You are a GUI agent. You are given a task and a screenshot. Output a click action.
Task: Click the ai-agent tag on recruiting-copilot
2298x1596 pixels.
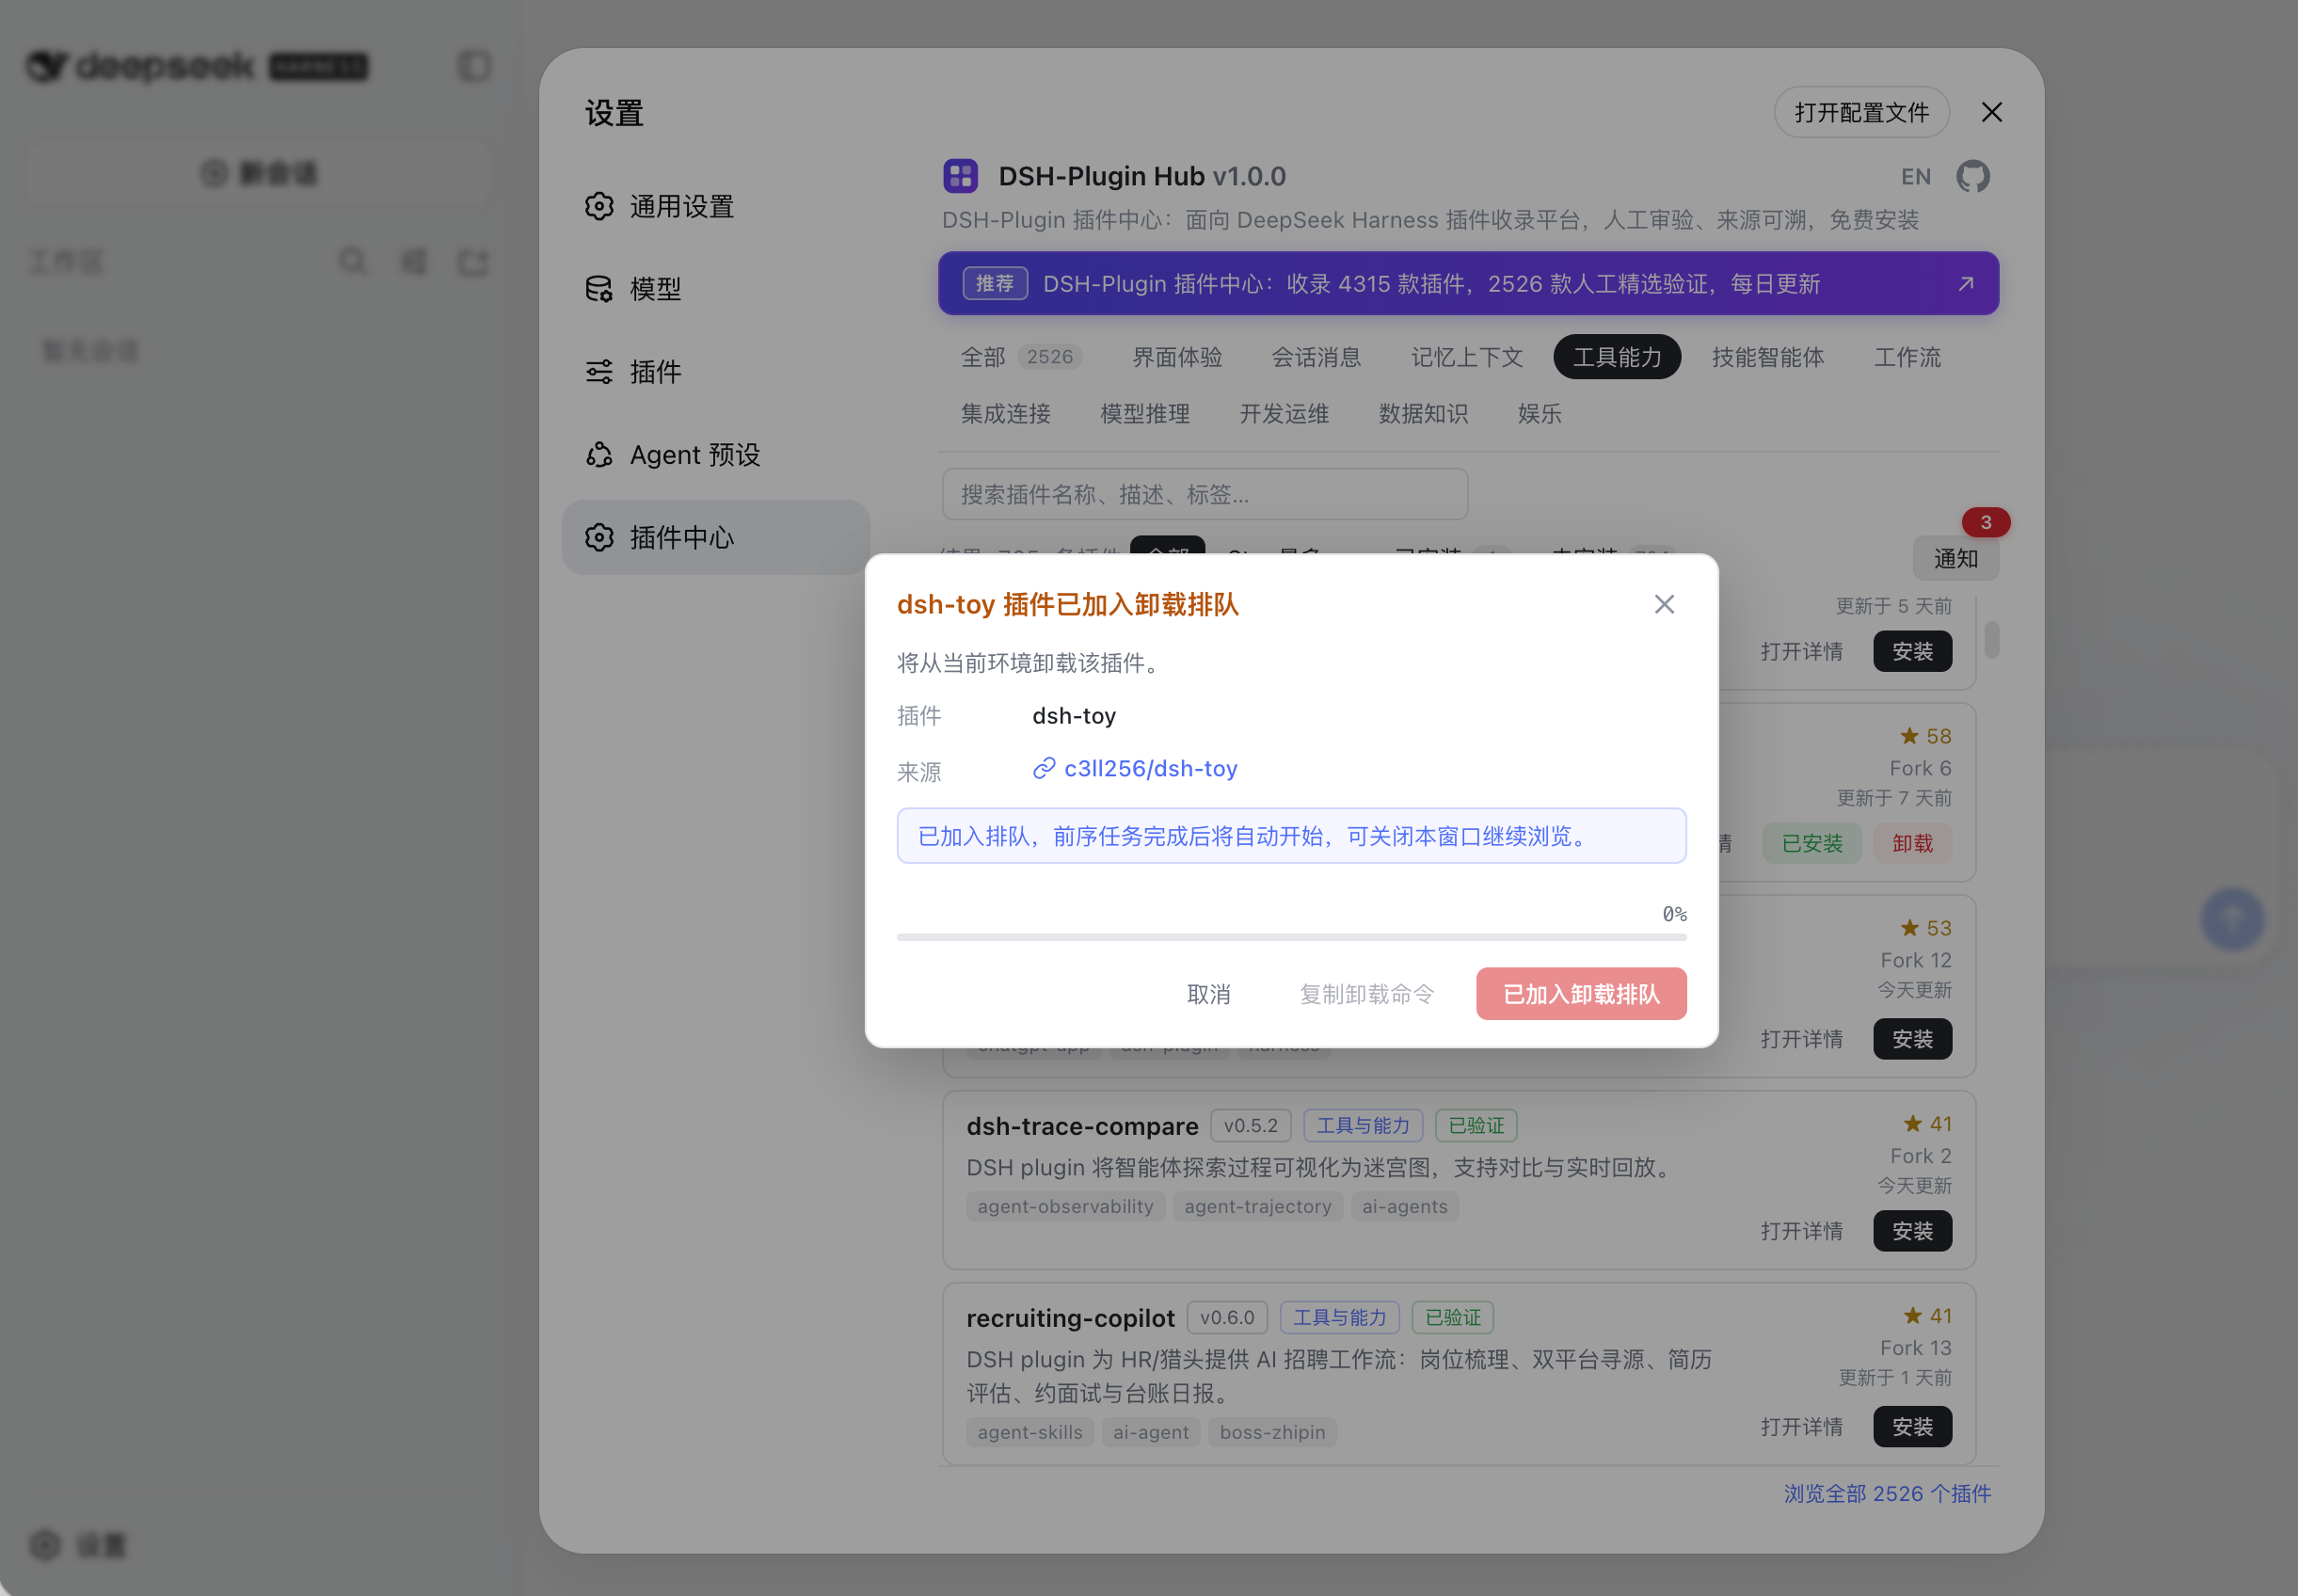tap(1151, 1432)
